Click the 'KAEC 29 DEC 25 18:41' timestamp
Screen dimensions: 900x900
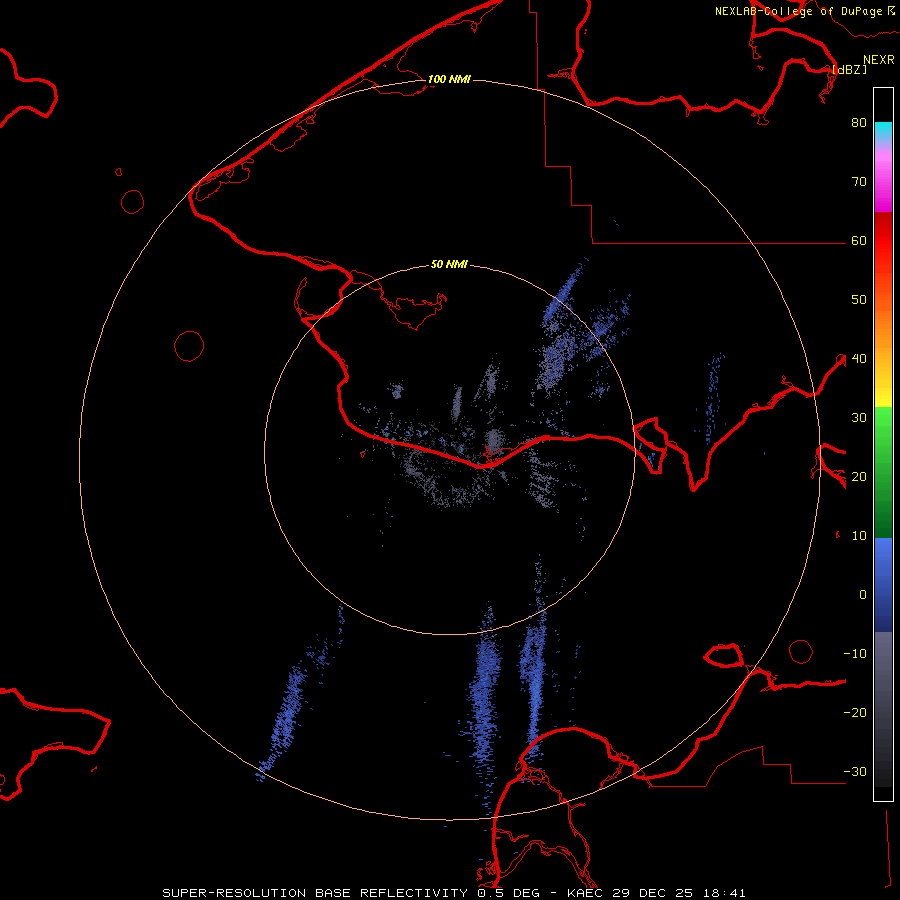pos(656,893)
